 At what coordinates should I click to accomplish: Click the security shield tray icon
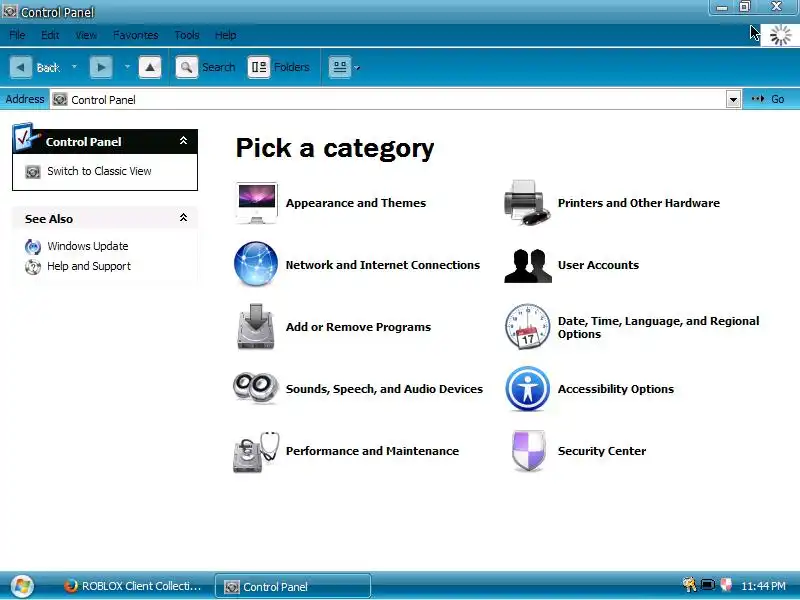(x=726, y=585)
